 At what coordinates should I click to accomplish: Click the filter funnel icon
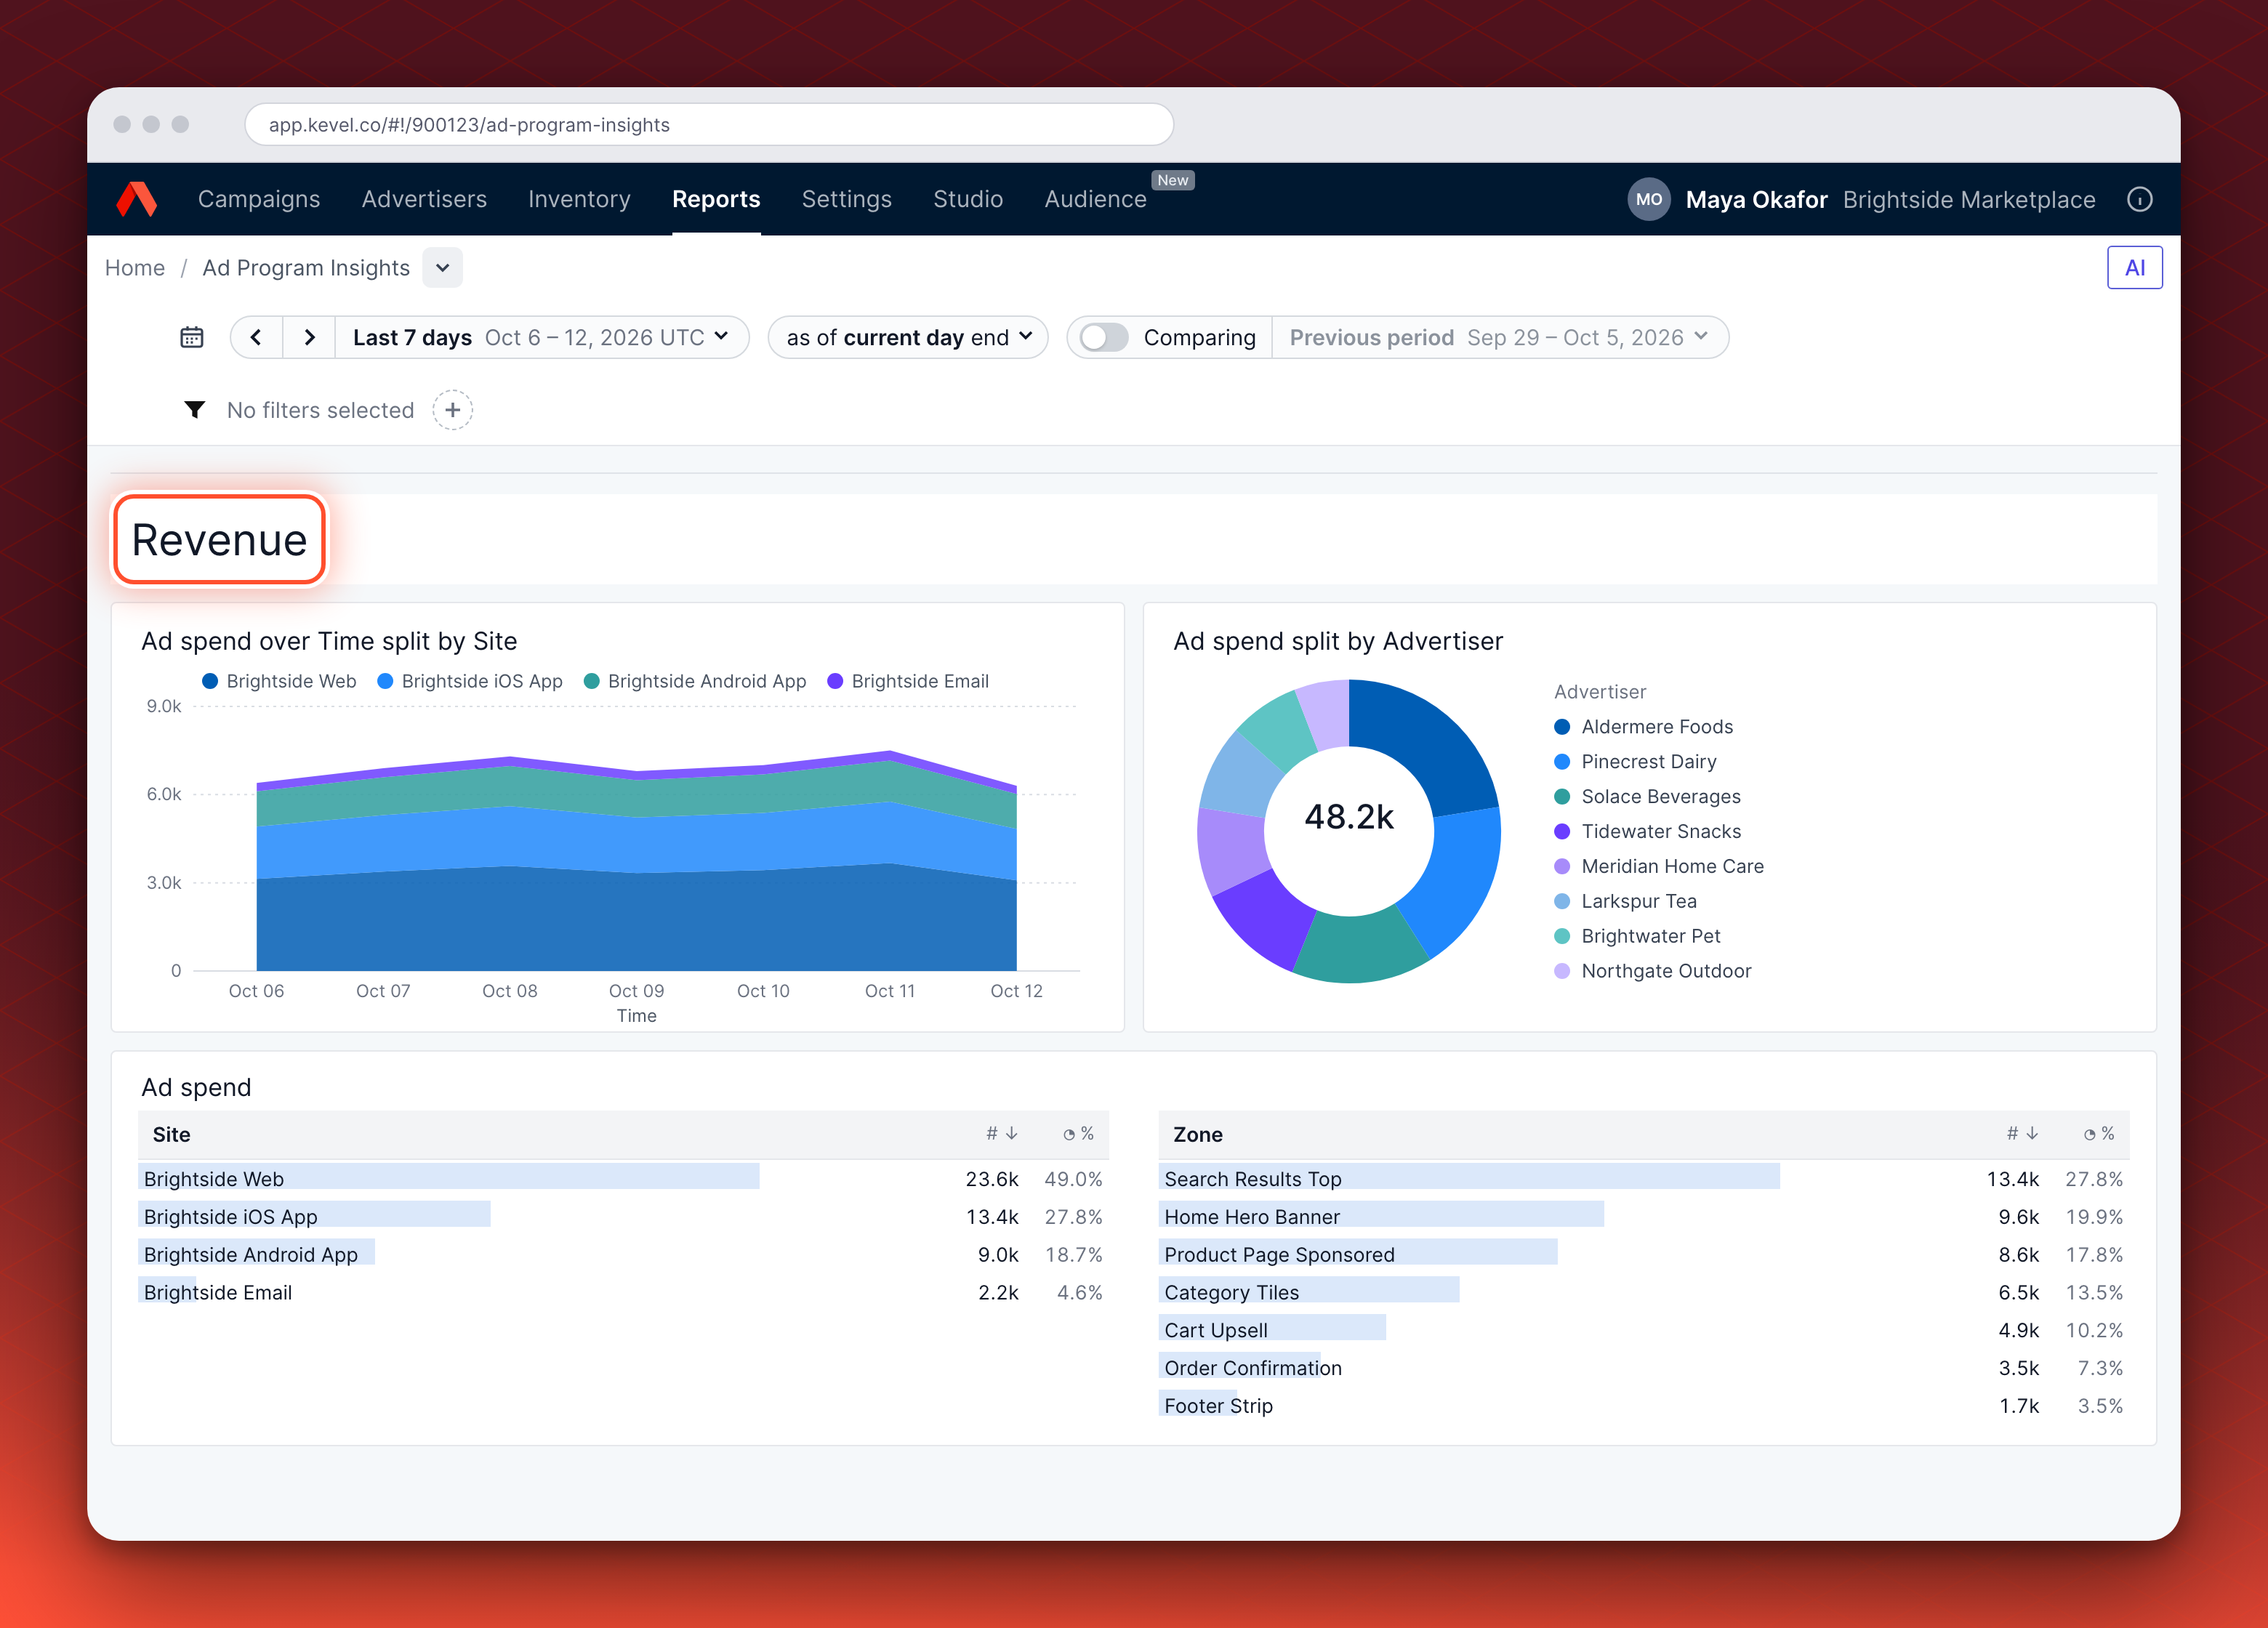pyautogui.click(x=195, y=410)
